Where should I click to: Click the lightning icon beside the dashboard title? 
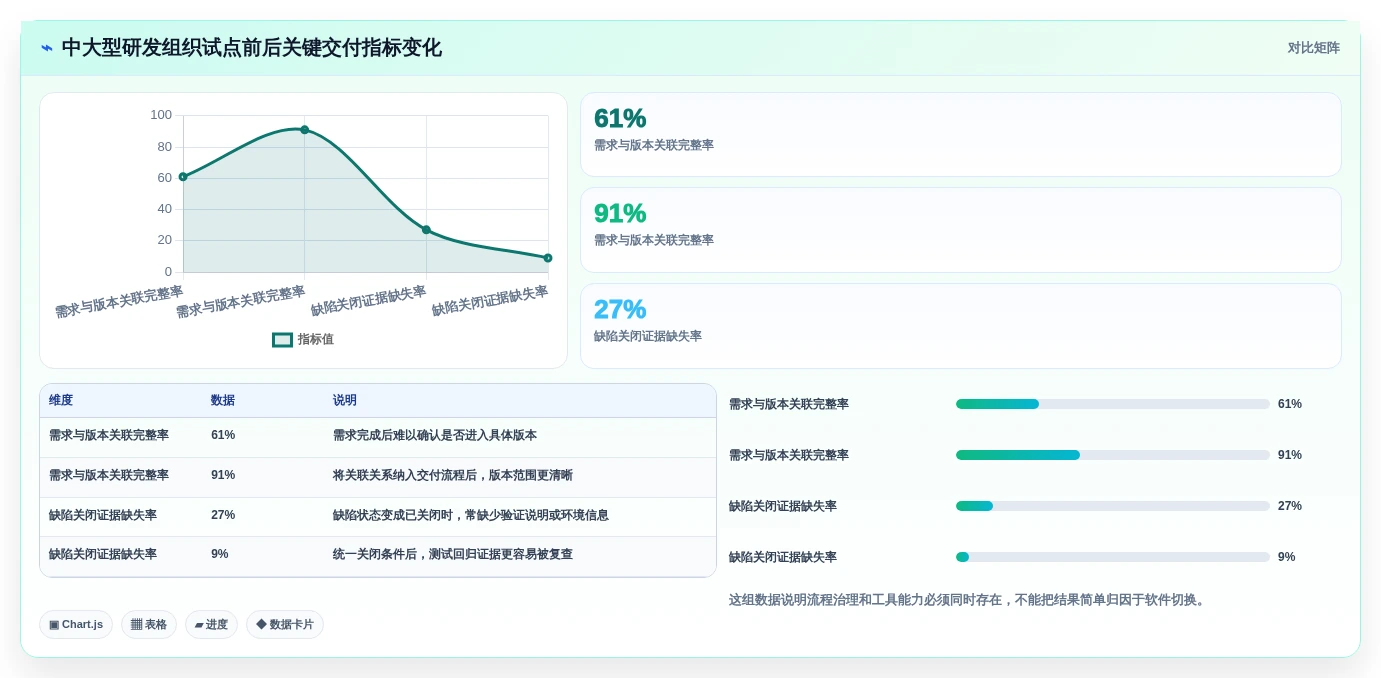point(47,48)
